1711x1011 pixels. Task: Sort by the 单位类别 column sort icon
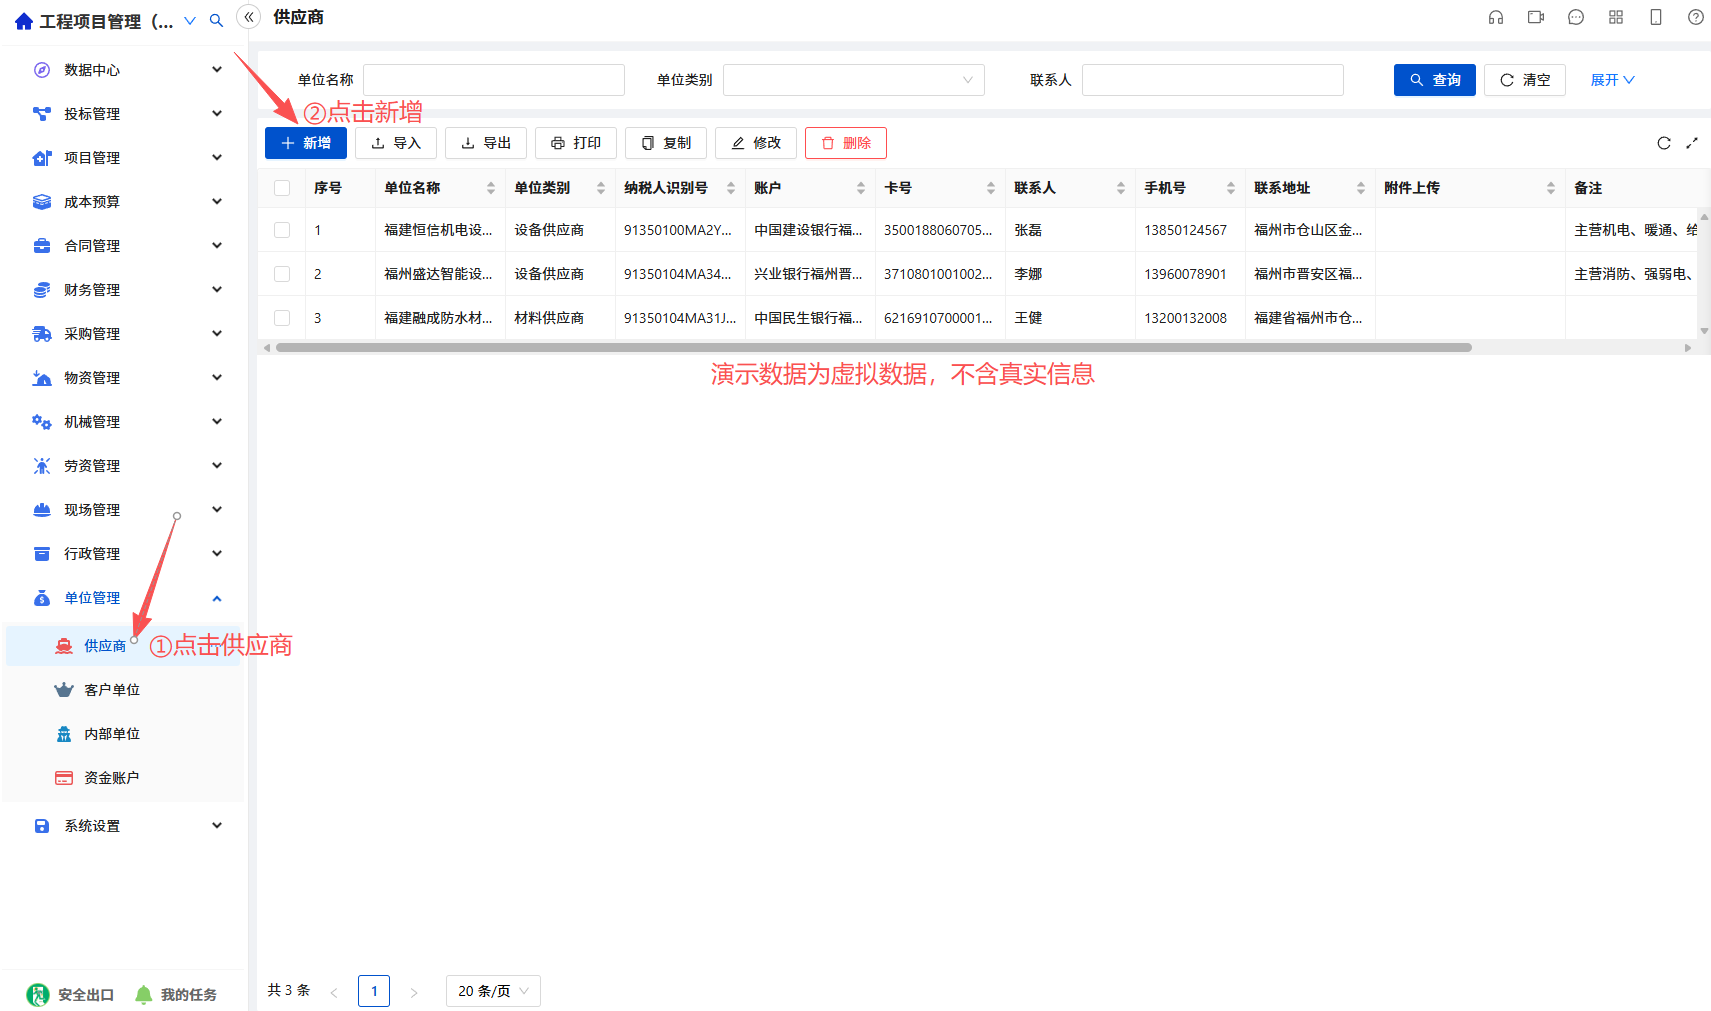601,188
